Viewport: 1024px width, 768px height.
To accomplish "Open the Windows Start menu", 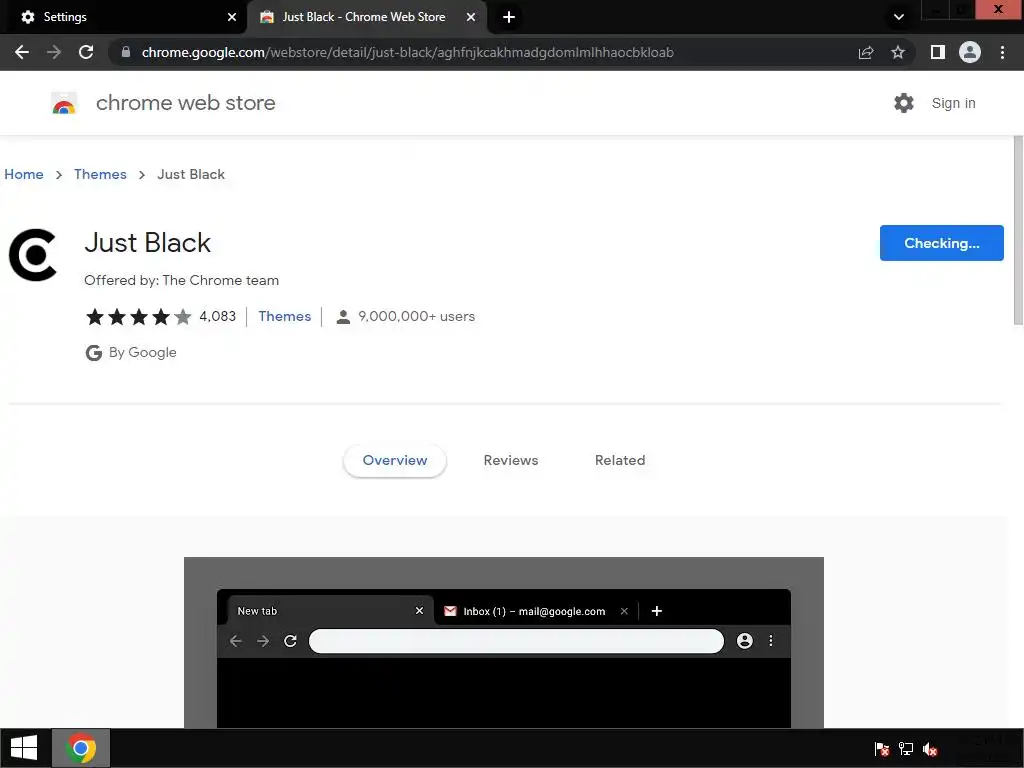I will click(x=24, y=748).
